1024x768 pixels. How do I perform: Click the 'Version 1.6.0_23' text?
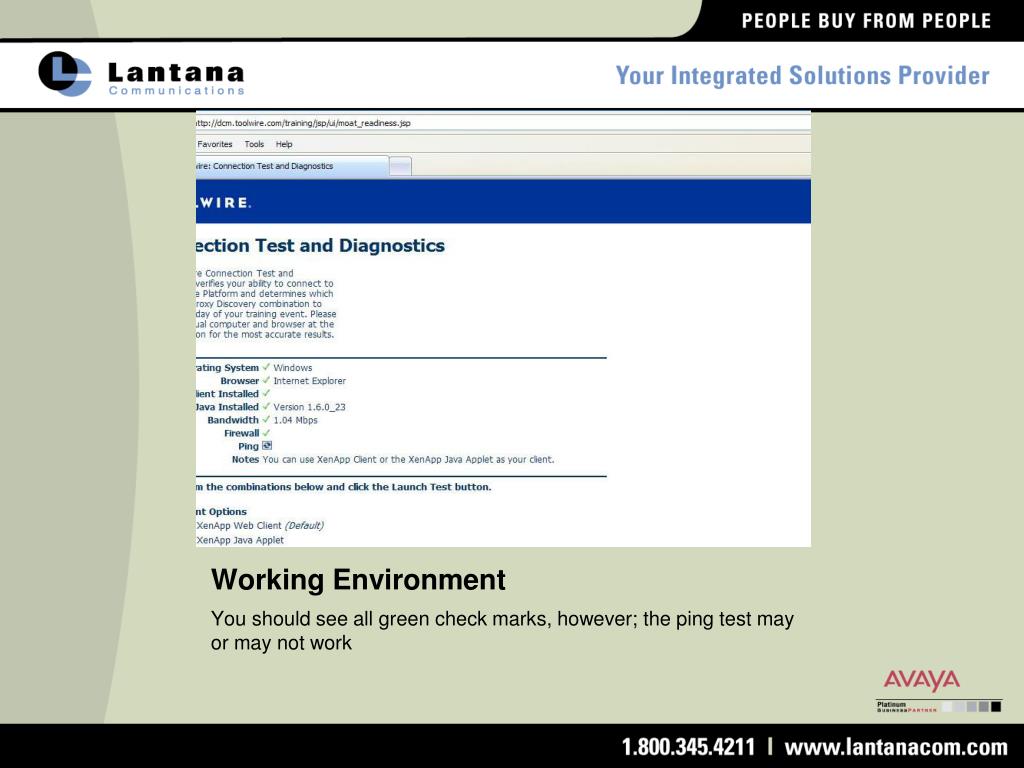pos(309,407)
